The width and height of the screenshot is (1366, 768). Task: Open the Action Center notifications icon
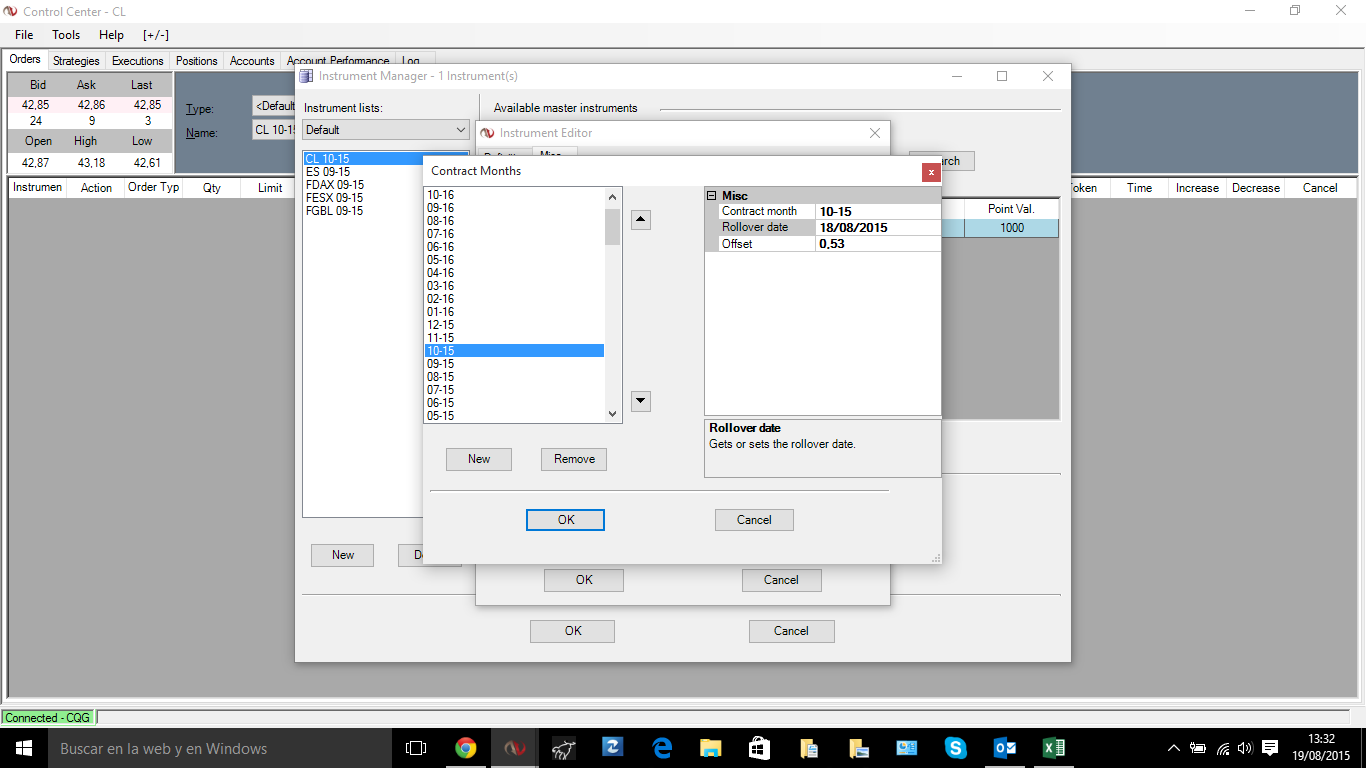click(x=1270, y=748)
